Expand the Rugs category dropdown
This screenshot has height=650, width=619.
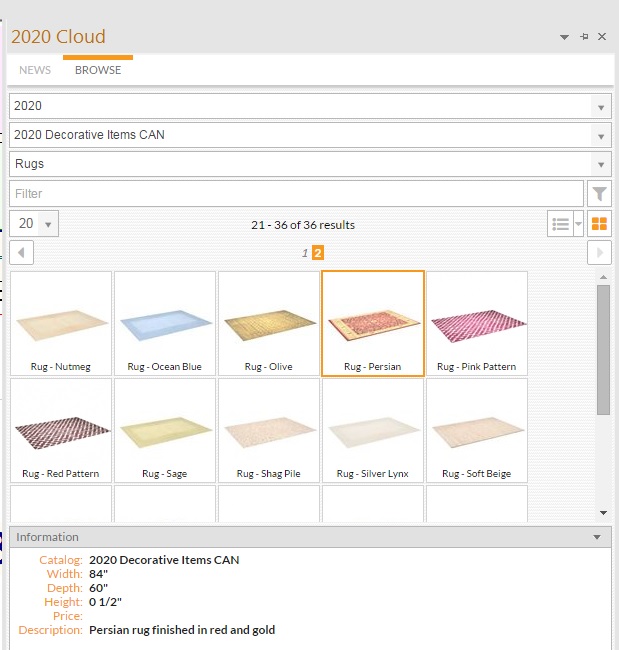click(x=310, y=164)
